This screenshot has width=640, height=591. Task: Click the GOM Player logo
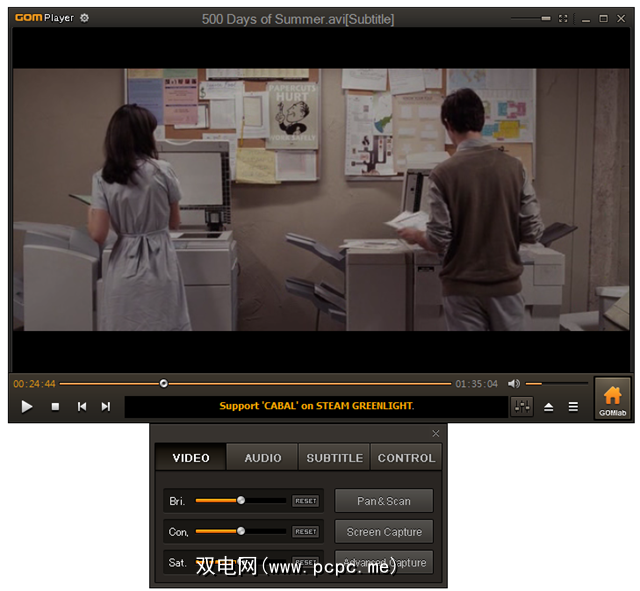click(x=44, y=18)
